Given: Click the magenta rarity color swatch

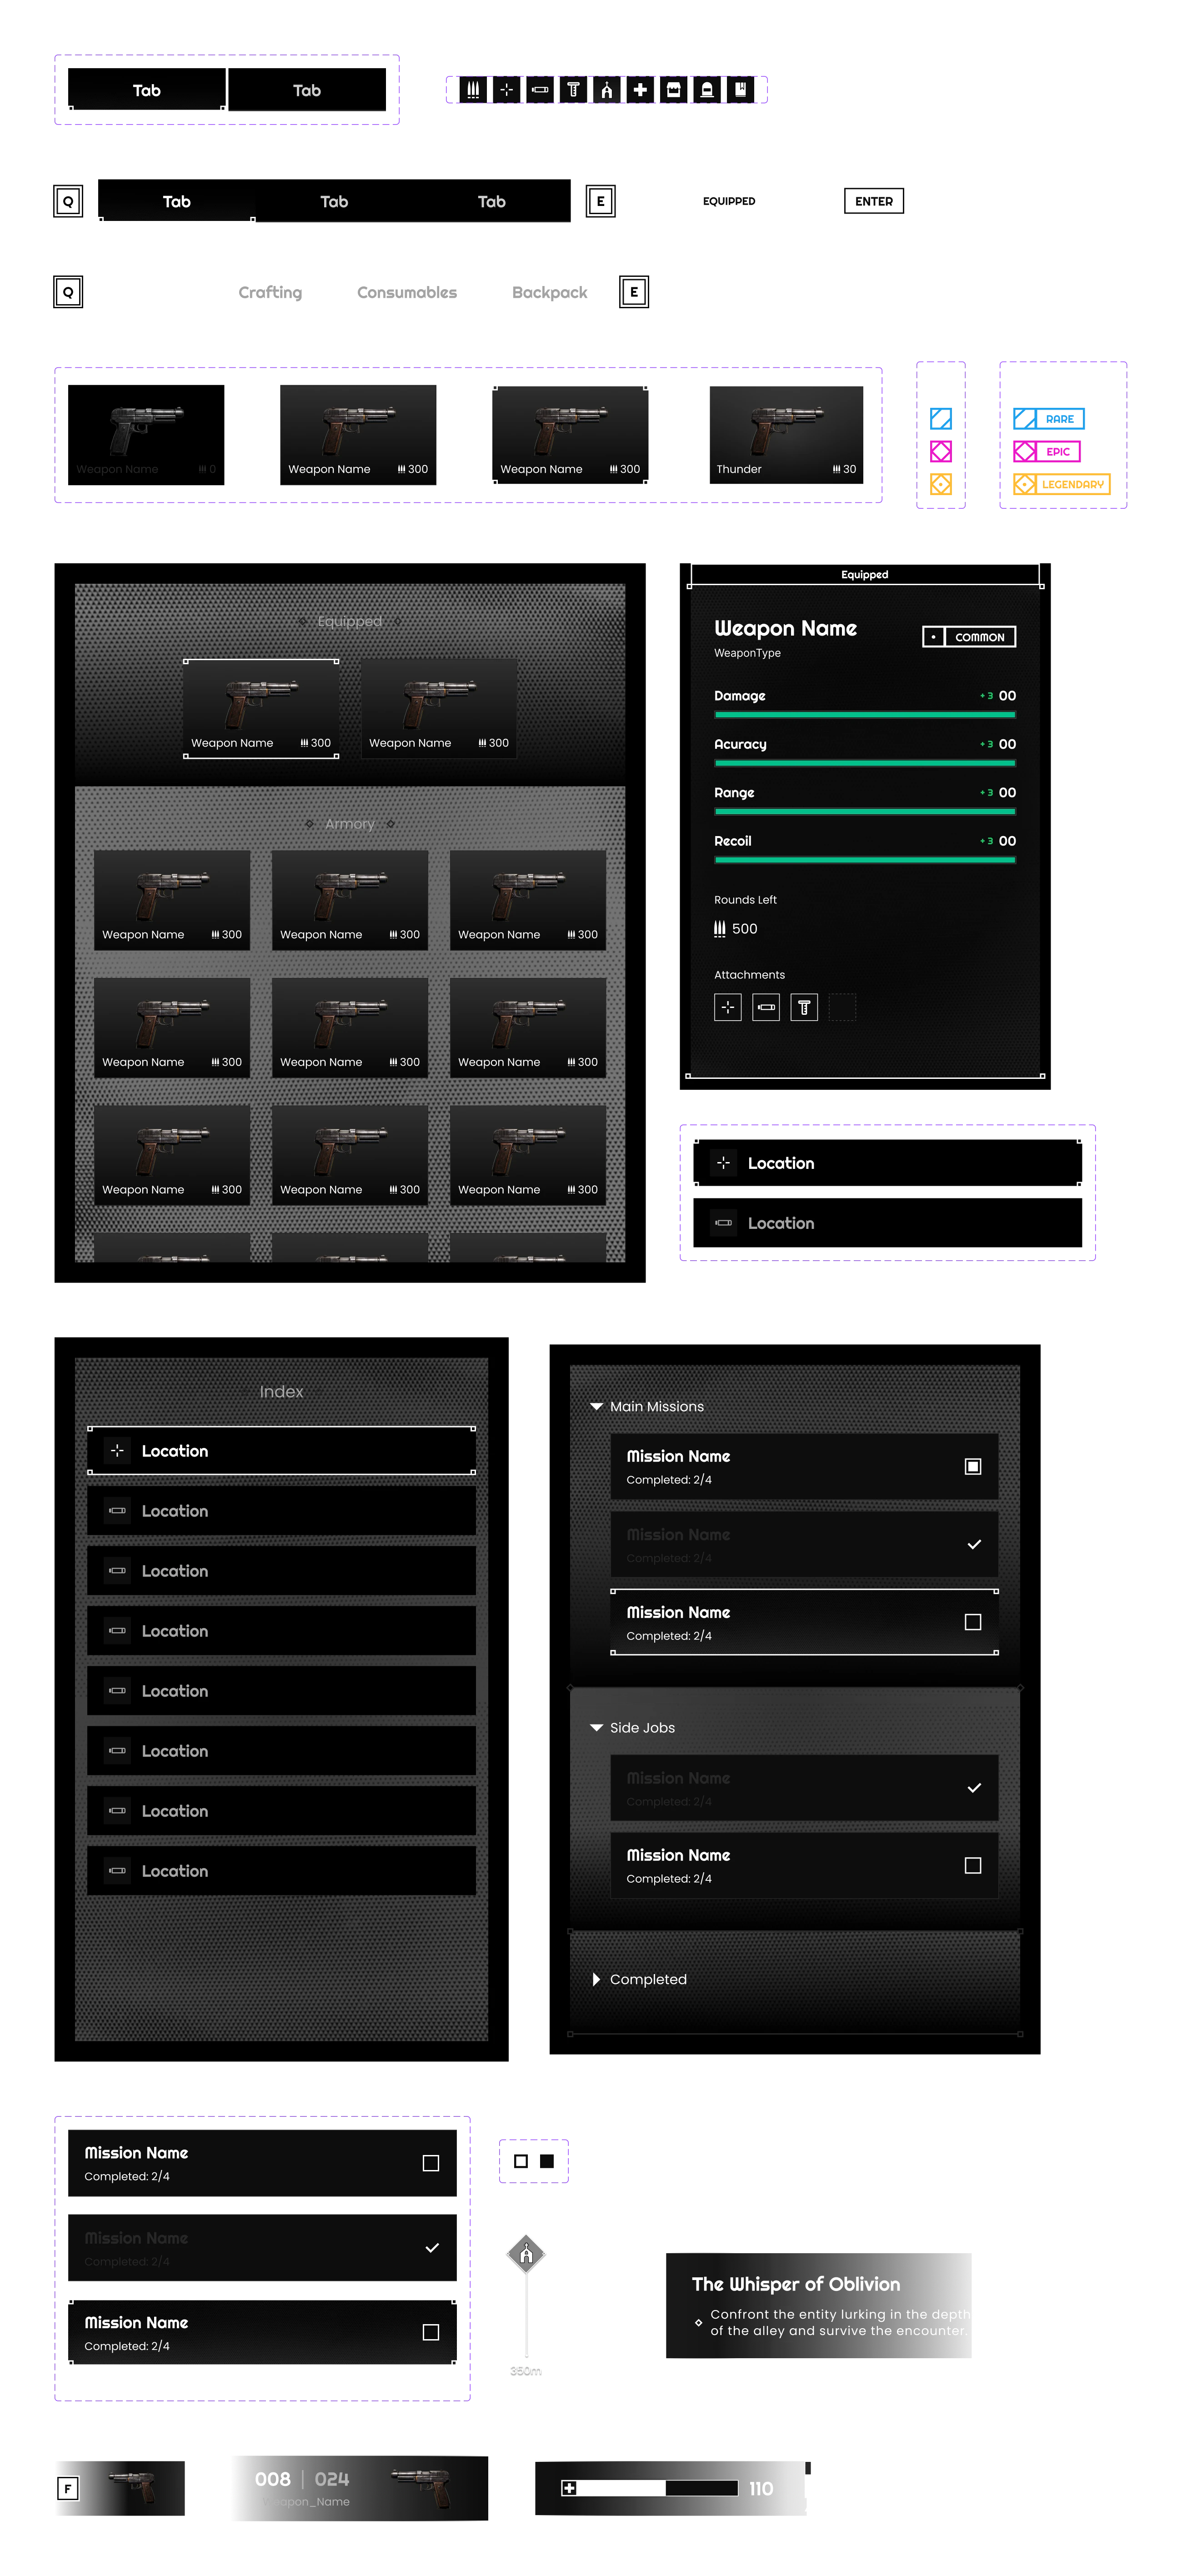Looking at the screenshot, I should click(x=940, y=452).
